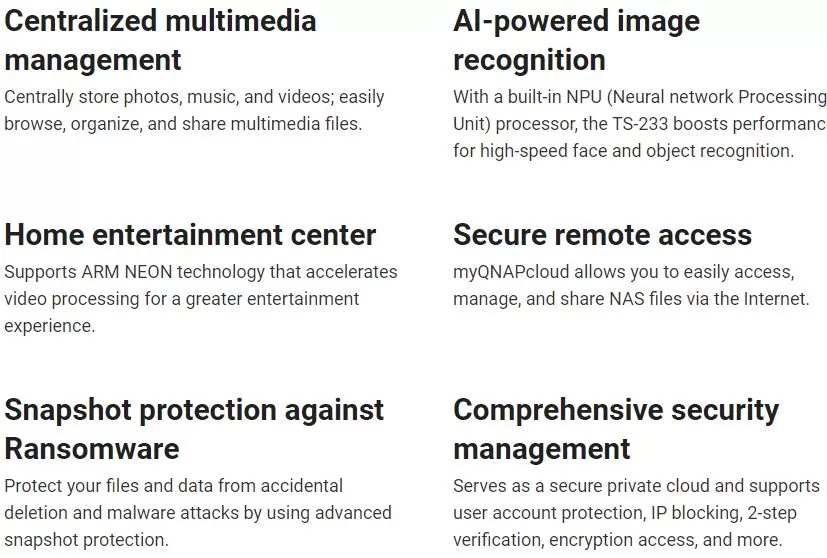
Task: Select the Secure remote access heading
Action: tap(602, 235)
